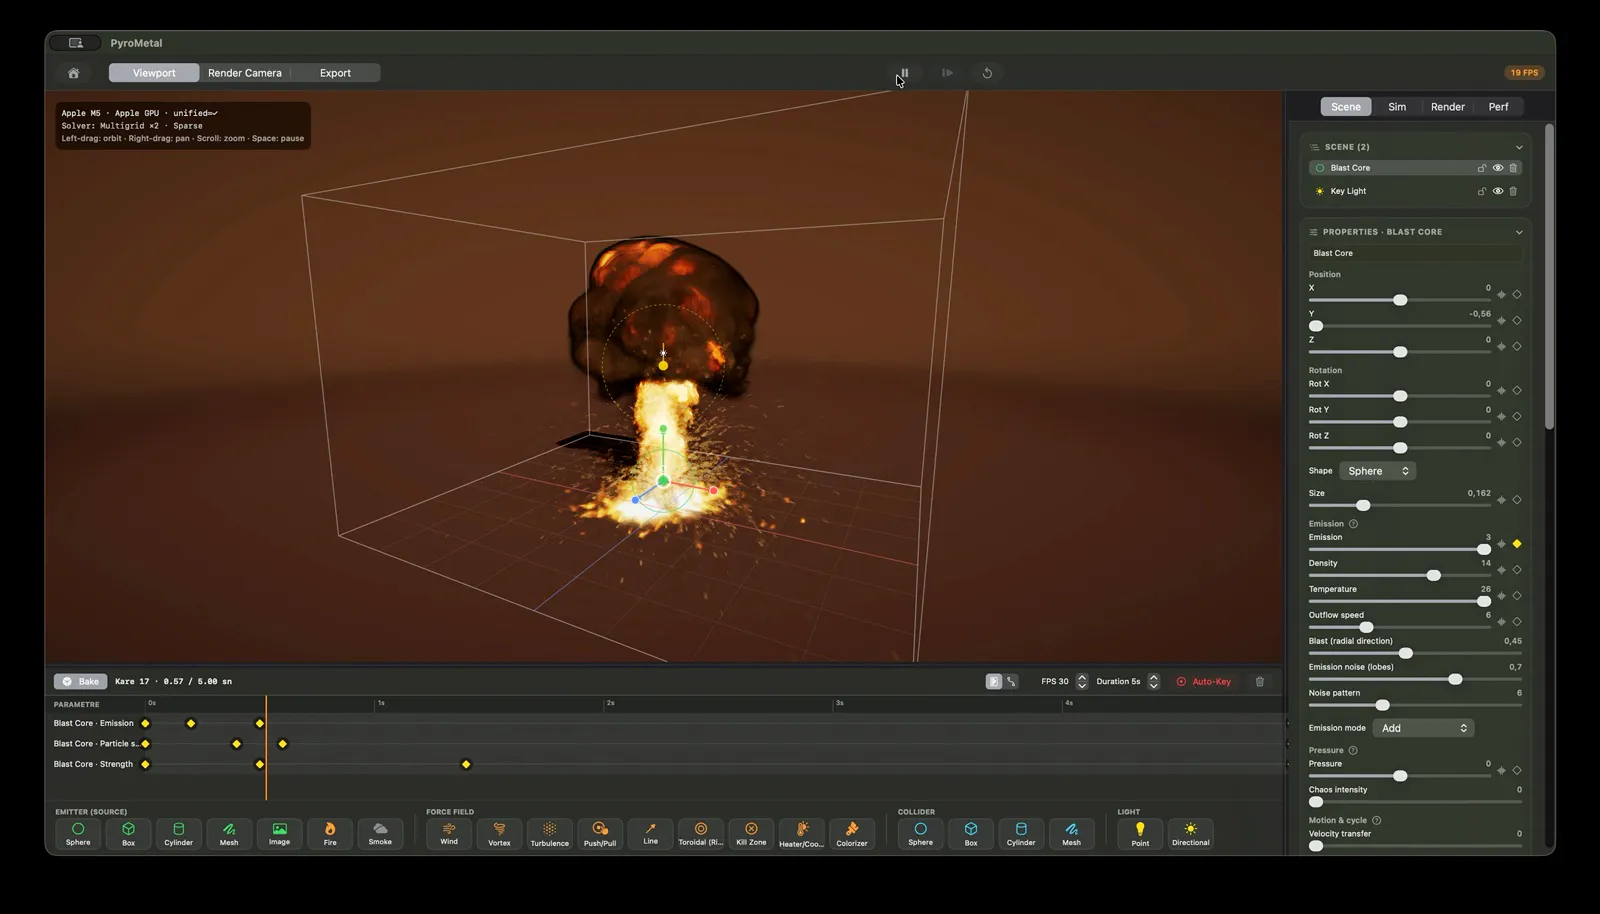
Task: Add a Heater/Cooler force field
Action: 801,833
